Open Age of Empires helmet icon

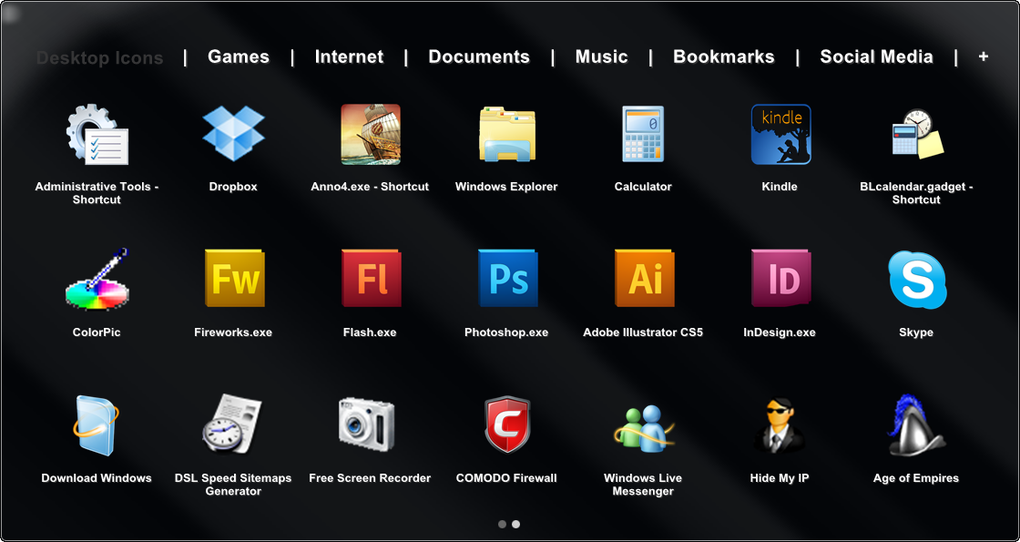click(x=916, y=425)
